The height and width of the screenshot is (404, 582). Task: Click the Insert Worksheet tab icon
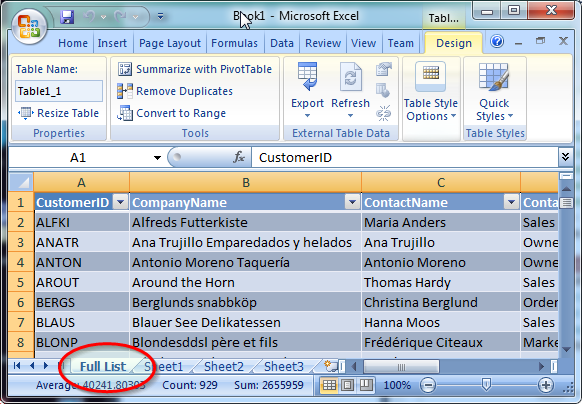click(x=330, y=366)
